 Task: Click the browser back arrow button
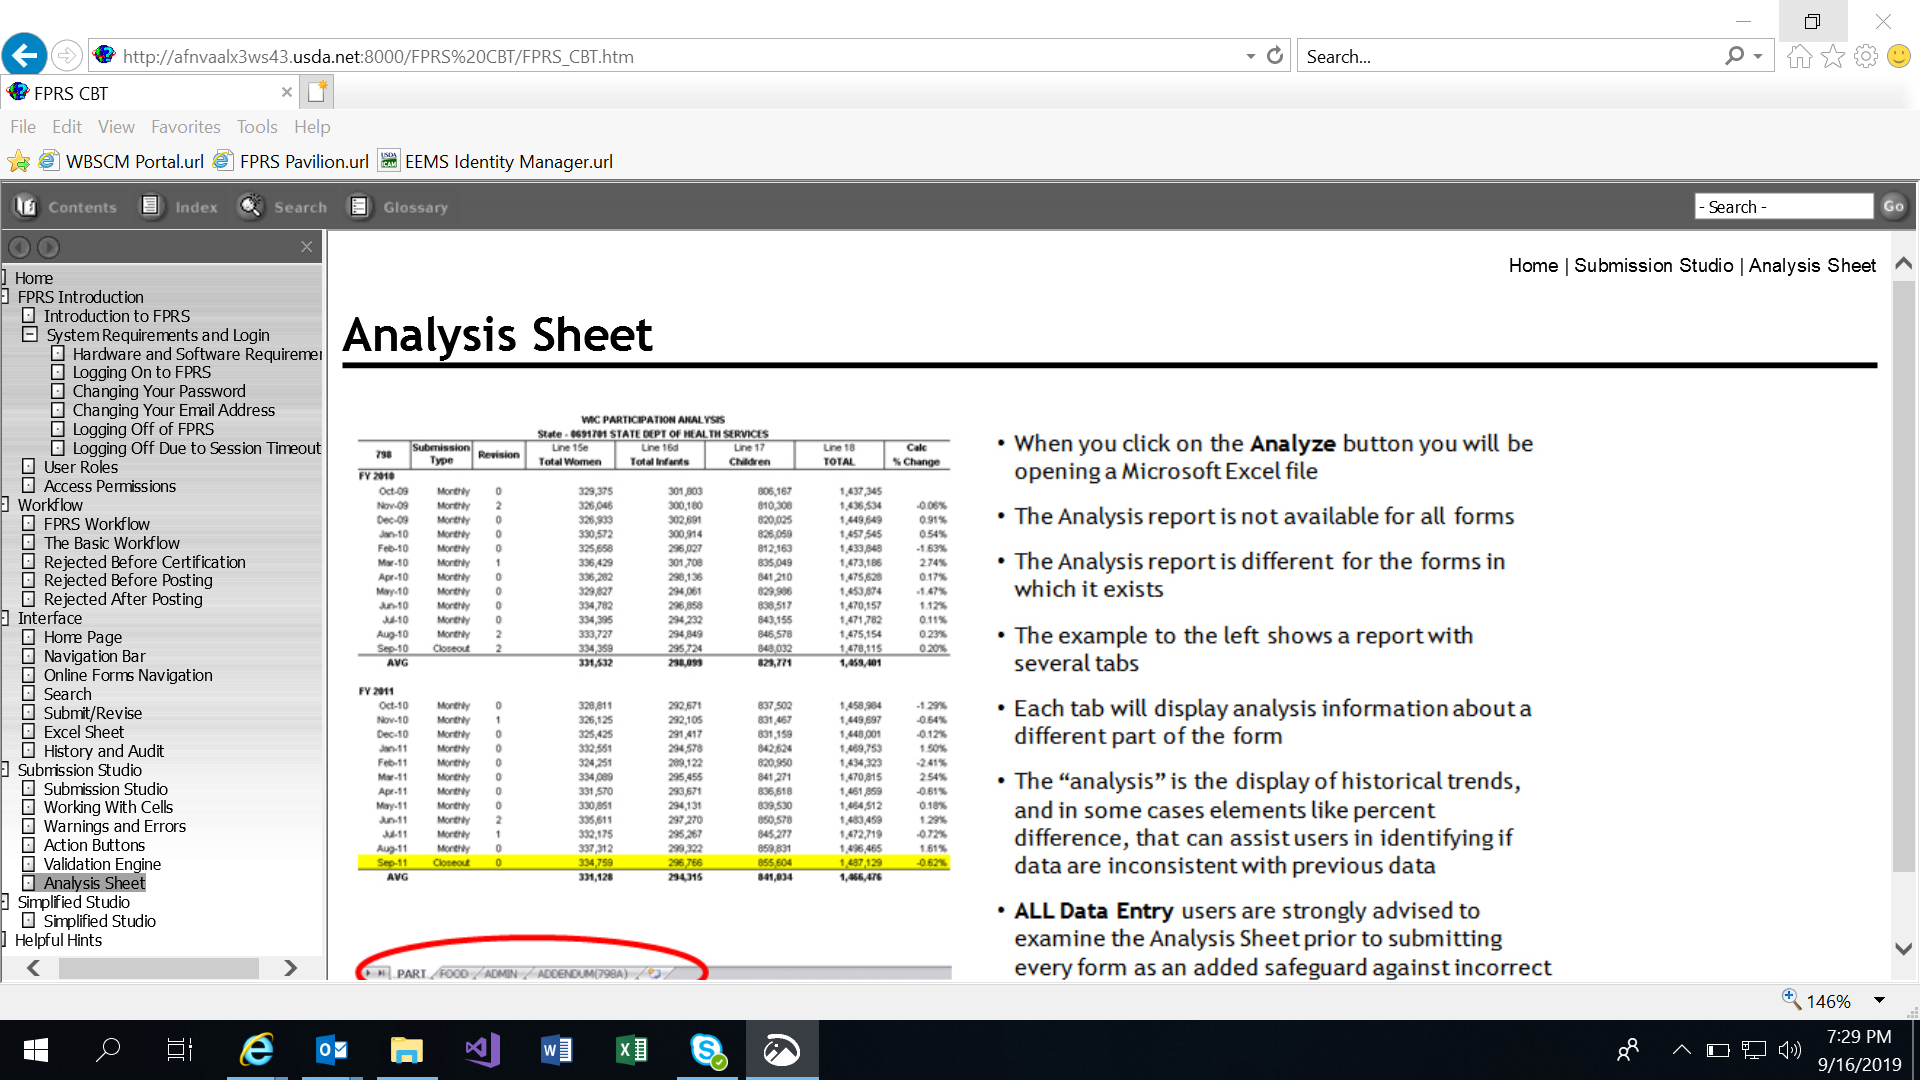24,55
